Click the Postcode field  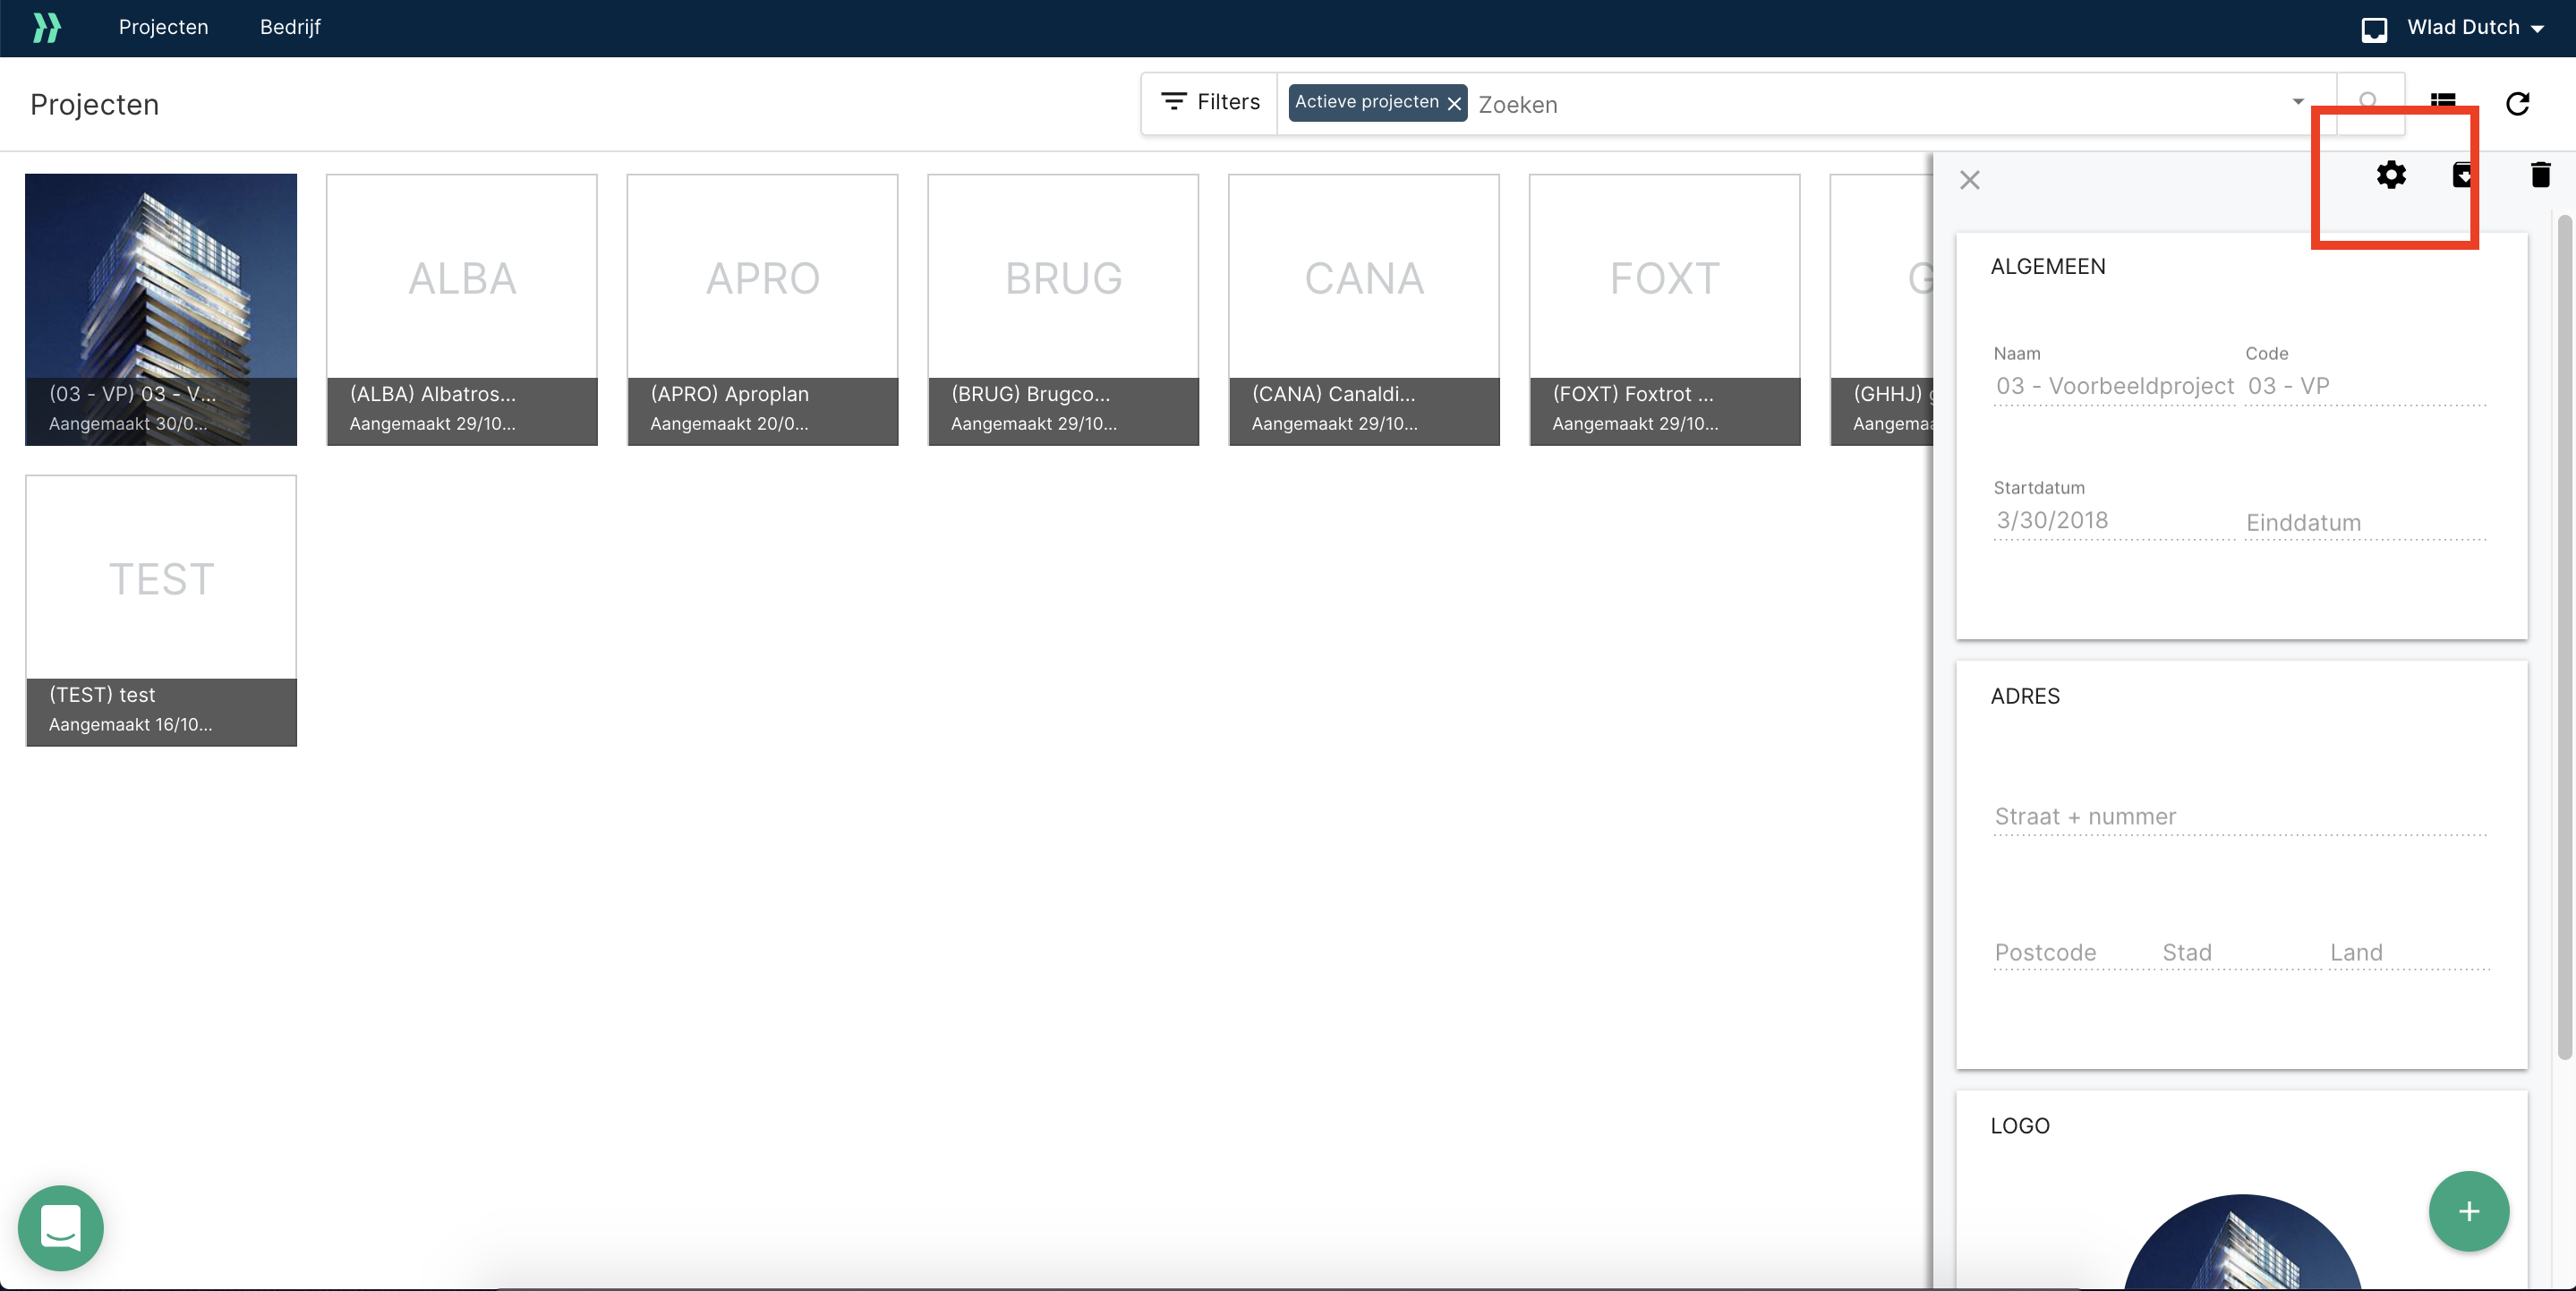(x=2072, y=952)
